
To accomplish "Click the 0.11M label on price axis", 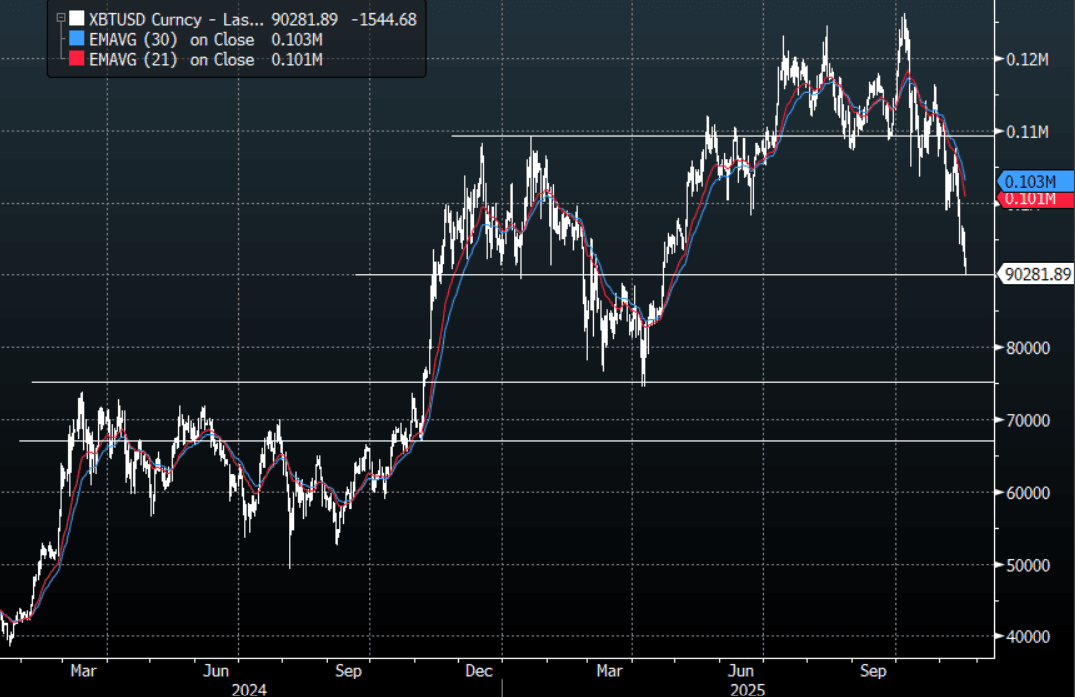I will point(1027,132).
